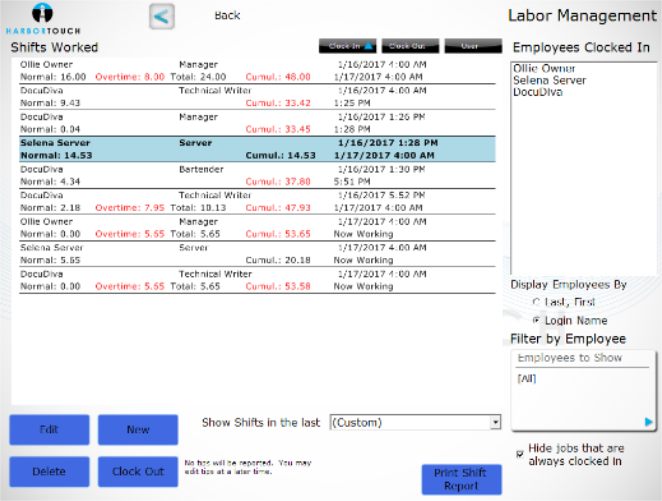Click the Edit button
This screenshot has width=662, height=501.
click(49, 430)
